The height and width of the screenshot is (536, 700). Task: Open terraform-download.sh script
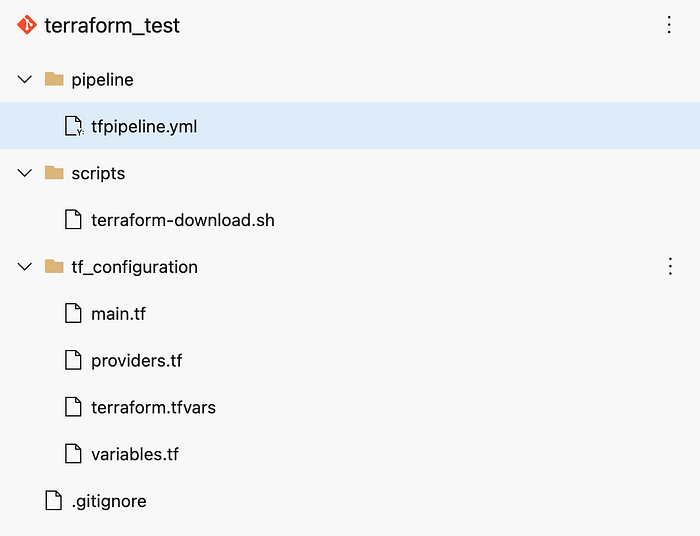click(x=182, y=220)
